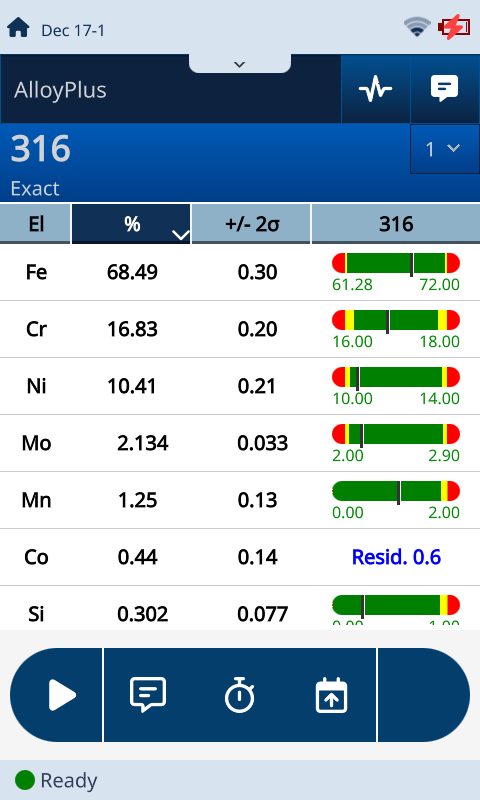Export results with calendar upload icon

pos(331,695)
